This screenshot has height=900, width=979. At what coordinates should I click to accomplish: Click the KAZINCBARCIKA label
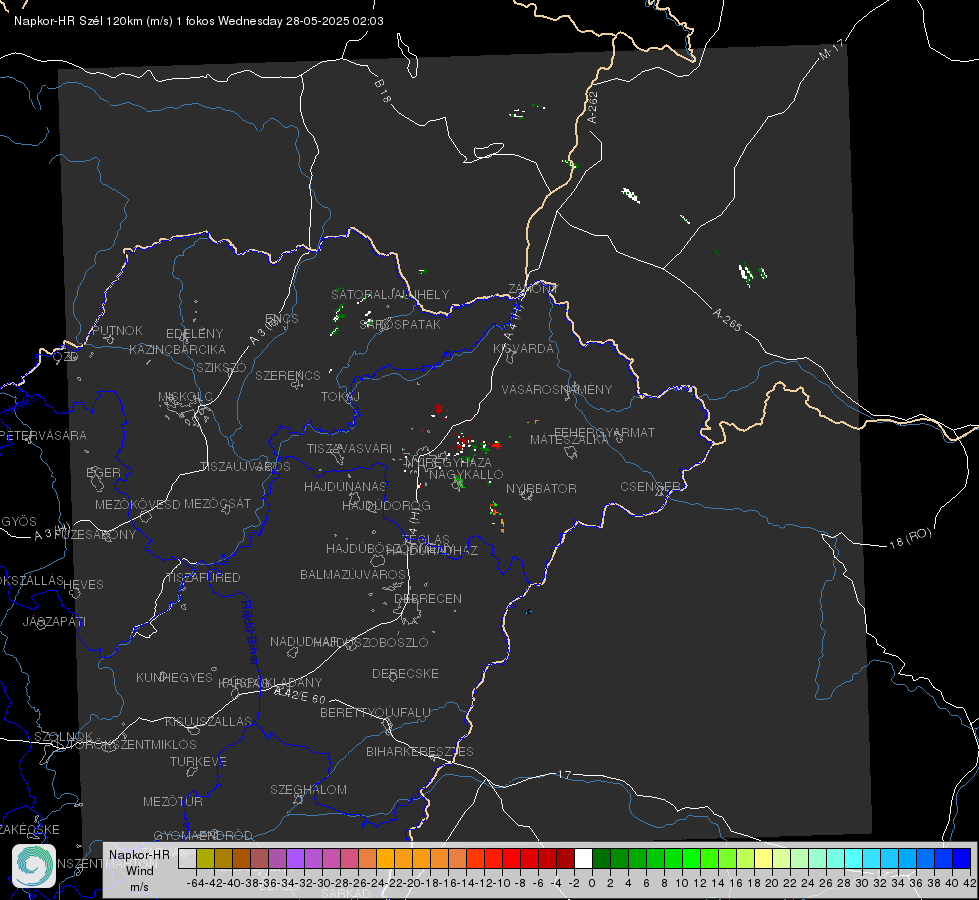[x=177, y=349]
